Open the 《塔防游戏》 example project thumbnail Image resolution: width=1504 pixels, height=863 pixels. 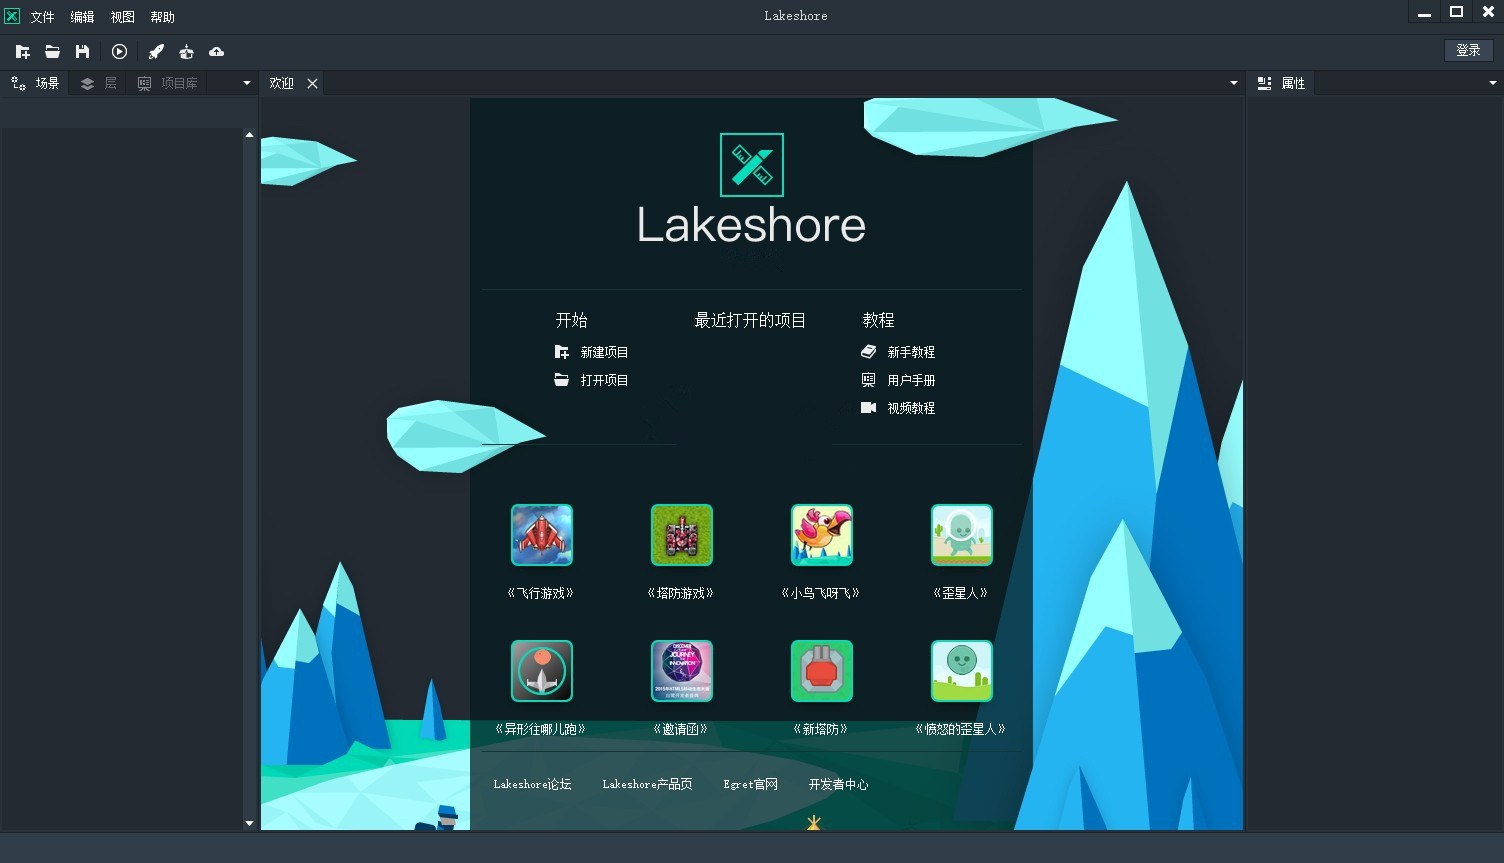(x=681, y=535)
